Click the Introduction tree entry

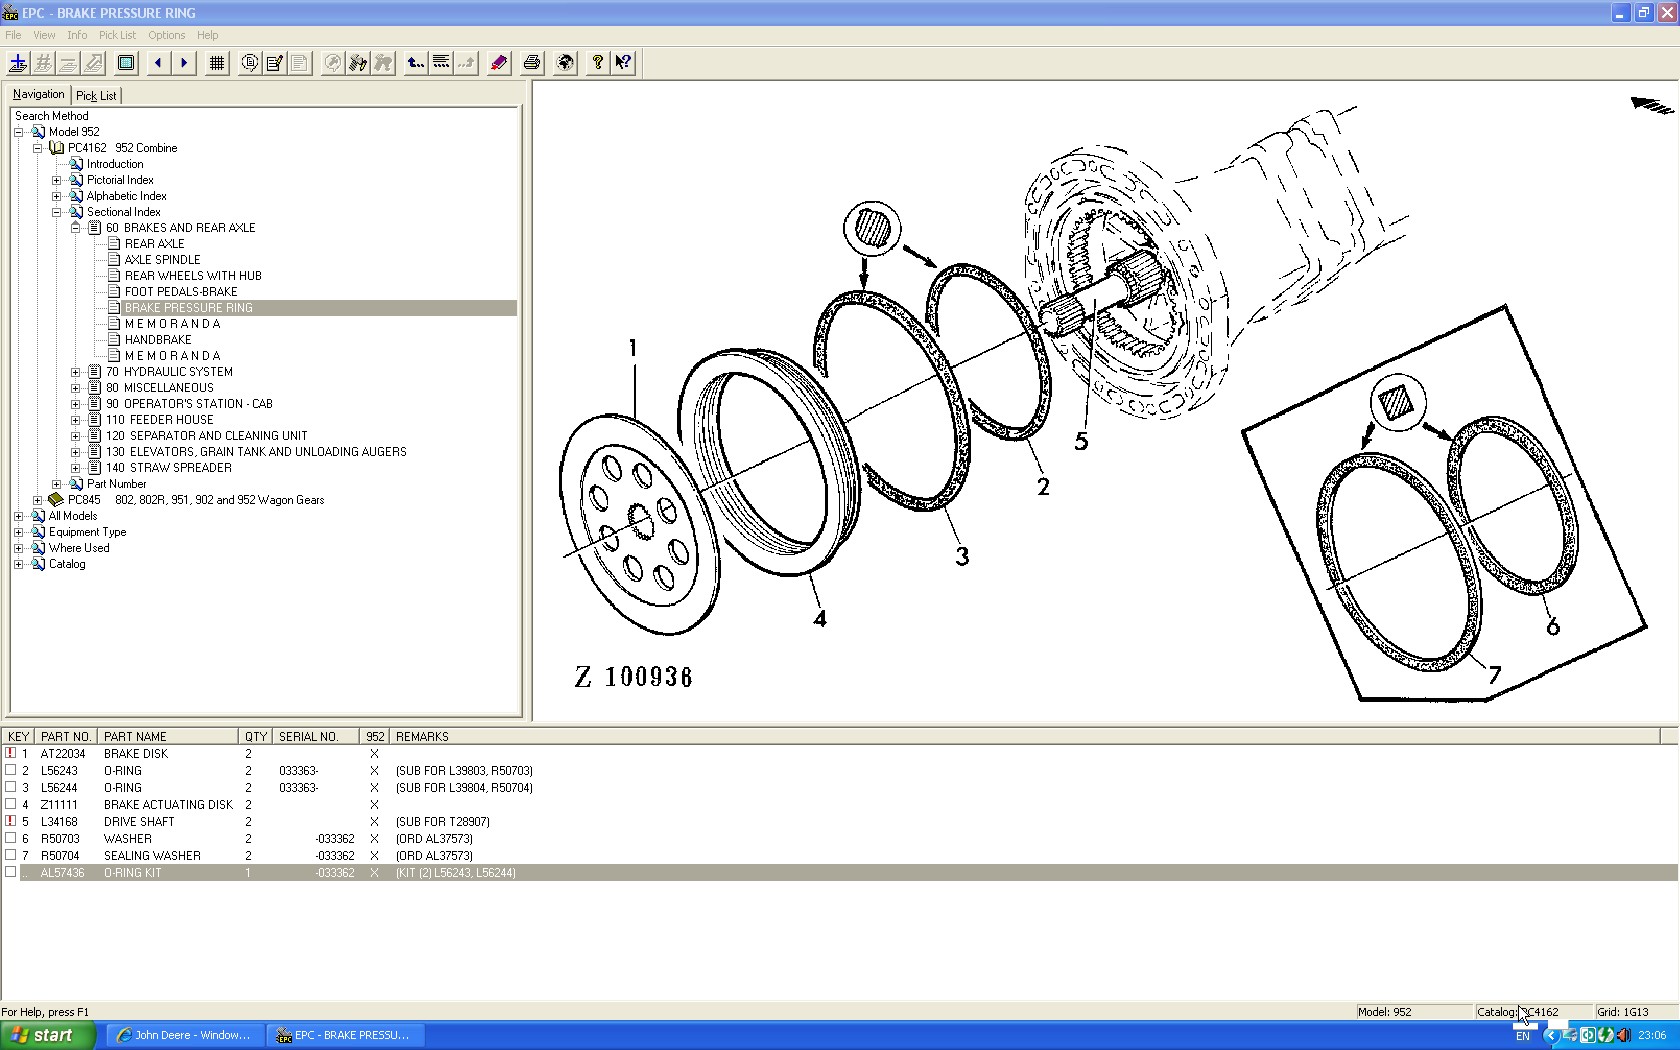tap(115, 164)
